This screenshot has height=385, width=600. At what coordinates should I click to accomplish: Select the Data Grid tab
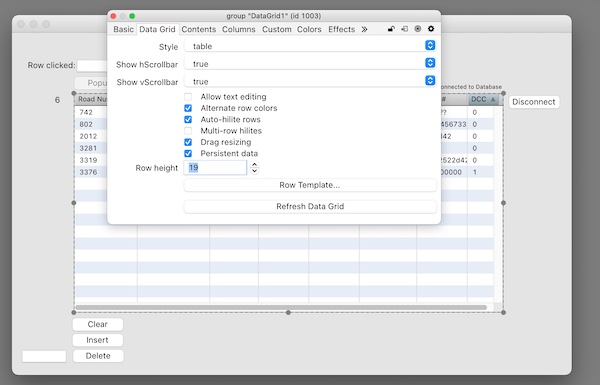tap(157, 29)
